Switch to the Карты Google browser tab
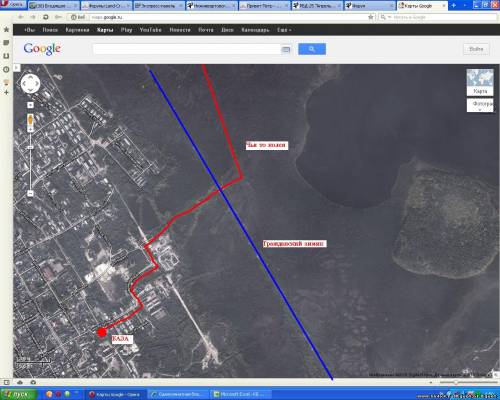 click(x=422, y=5)
